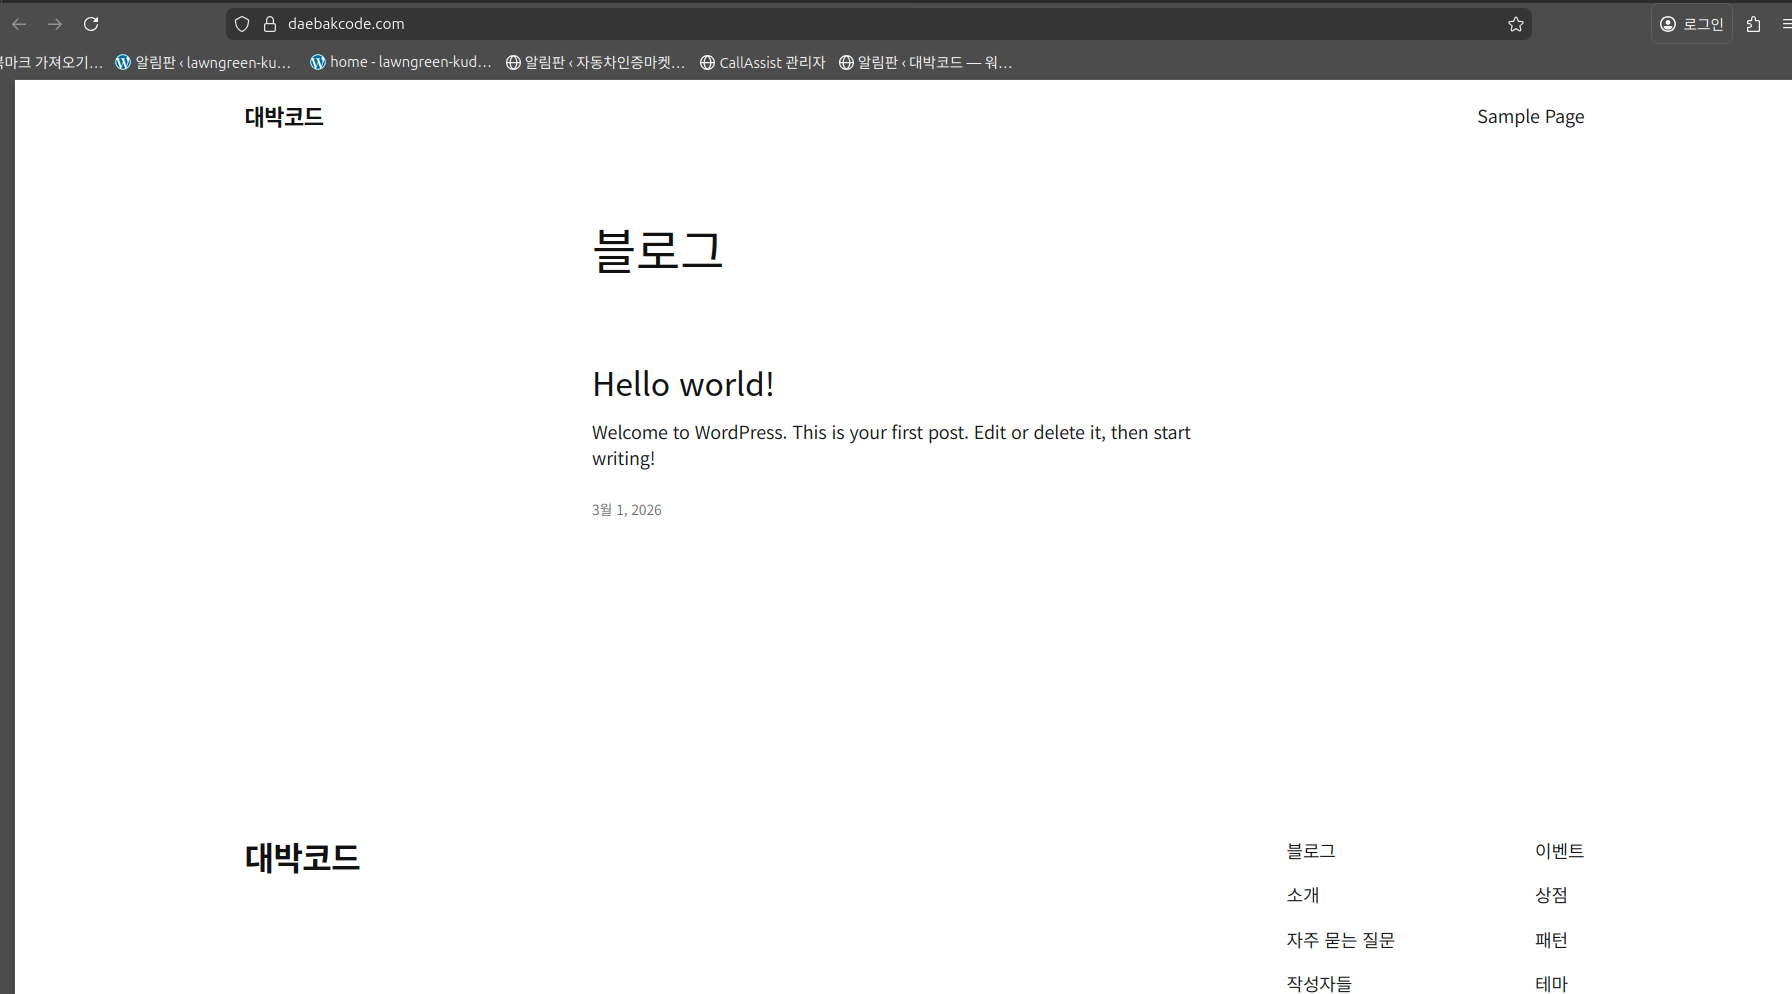Open the CallAssist 관리자 bookmark

pos(762,62)
